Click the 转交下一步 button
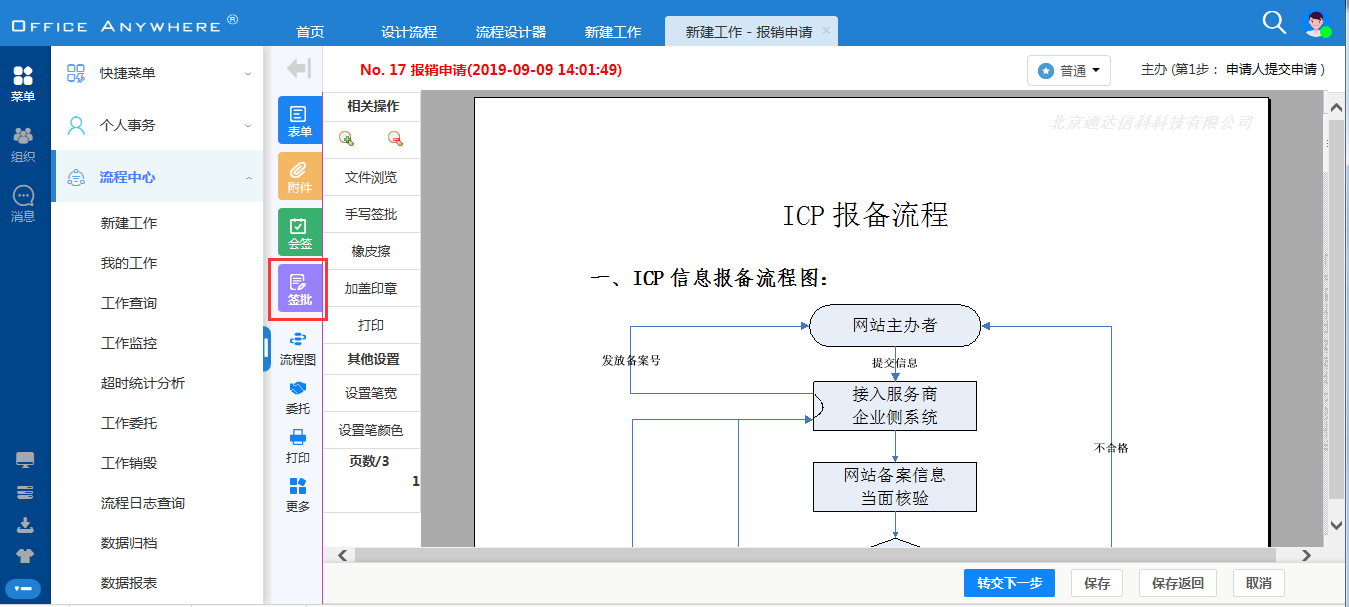 coord(1009,583)
